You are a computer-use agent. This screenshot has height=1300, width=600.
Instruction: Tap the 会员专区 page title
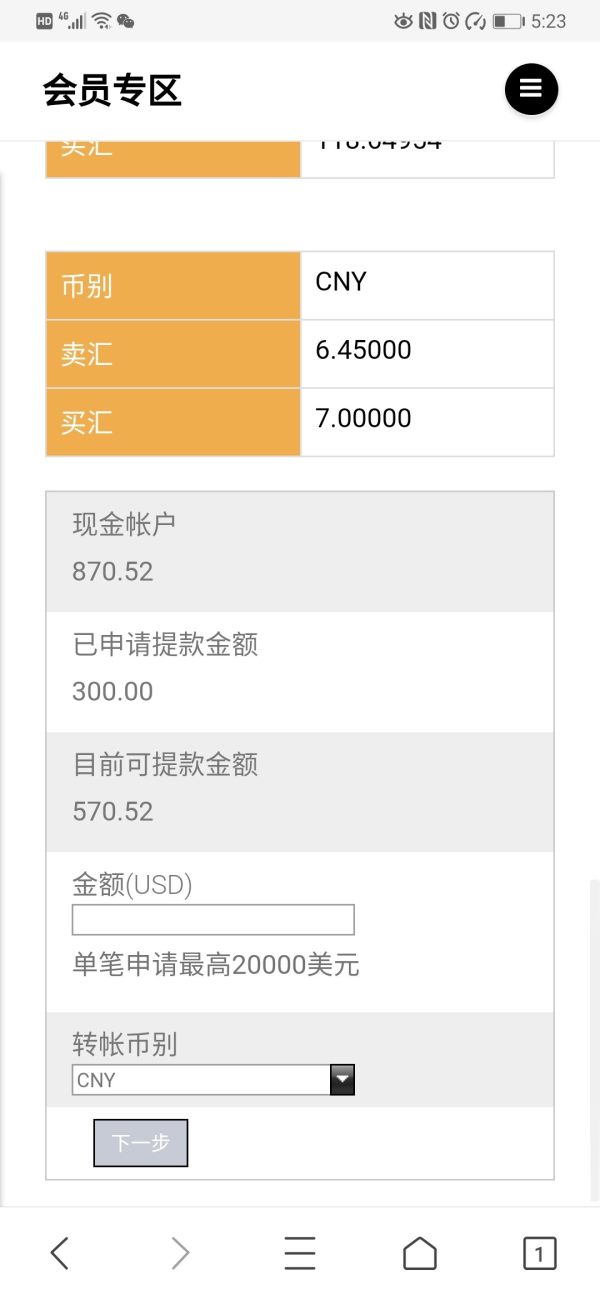point(112,90)
